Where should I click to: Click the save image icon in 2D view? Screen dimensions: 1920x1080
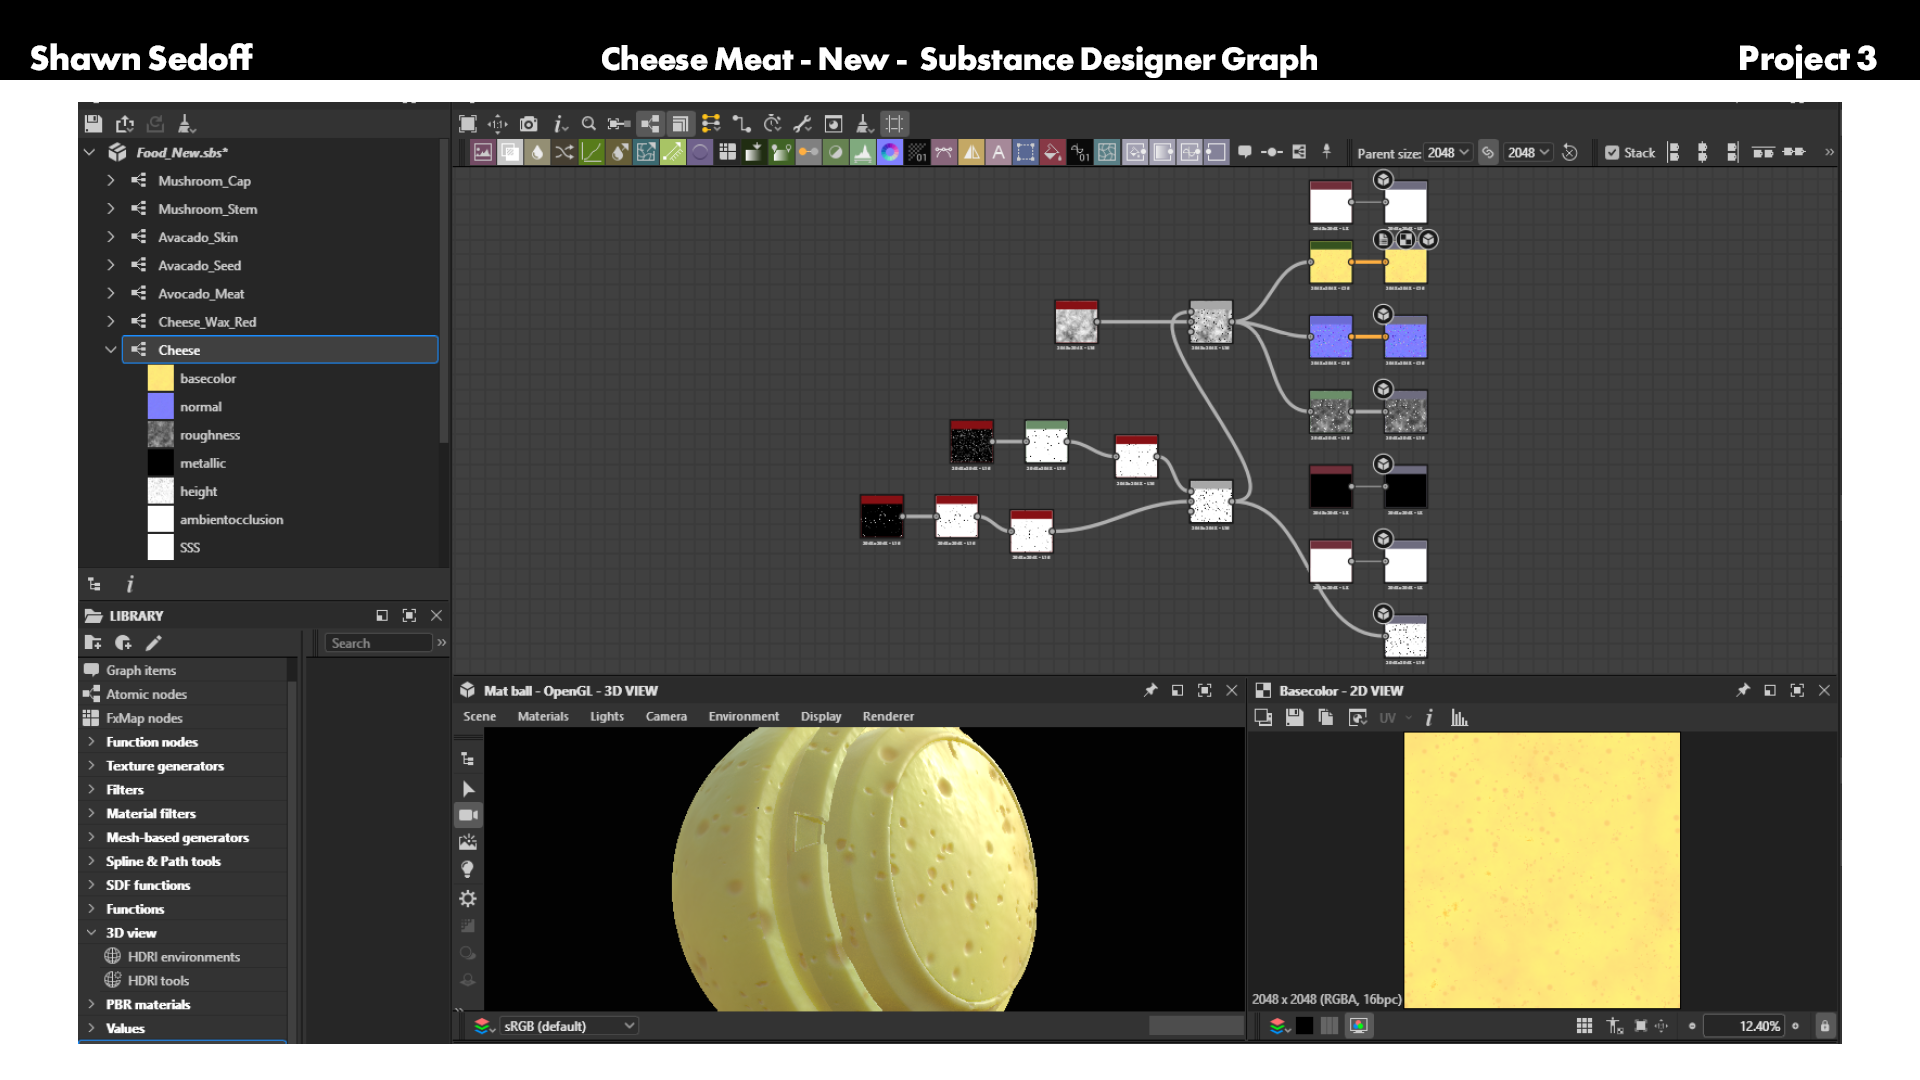(x=1294, y=718)
